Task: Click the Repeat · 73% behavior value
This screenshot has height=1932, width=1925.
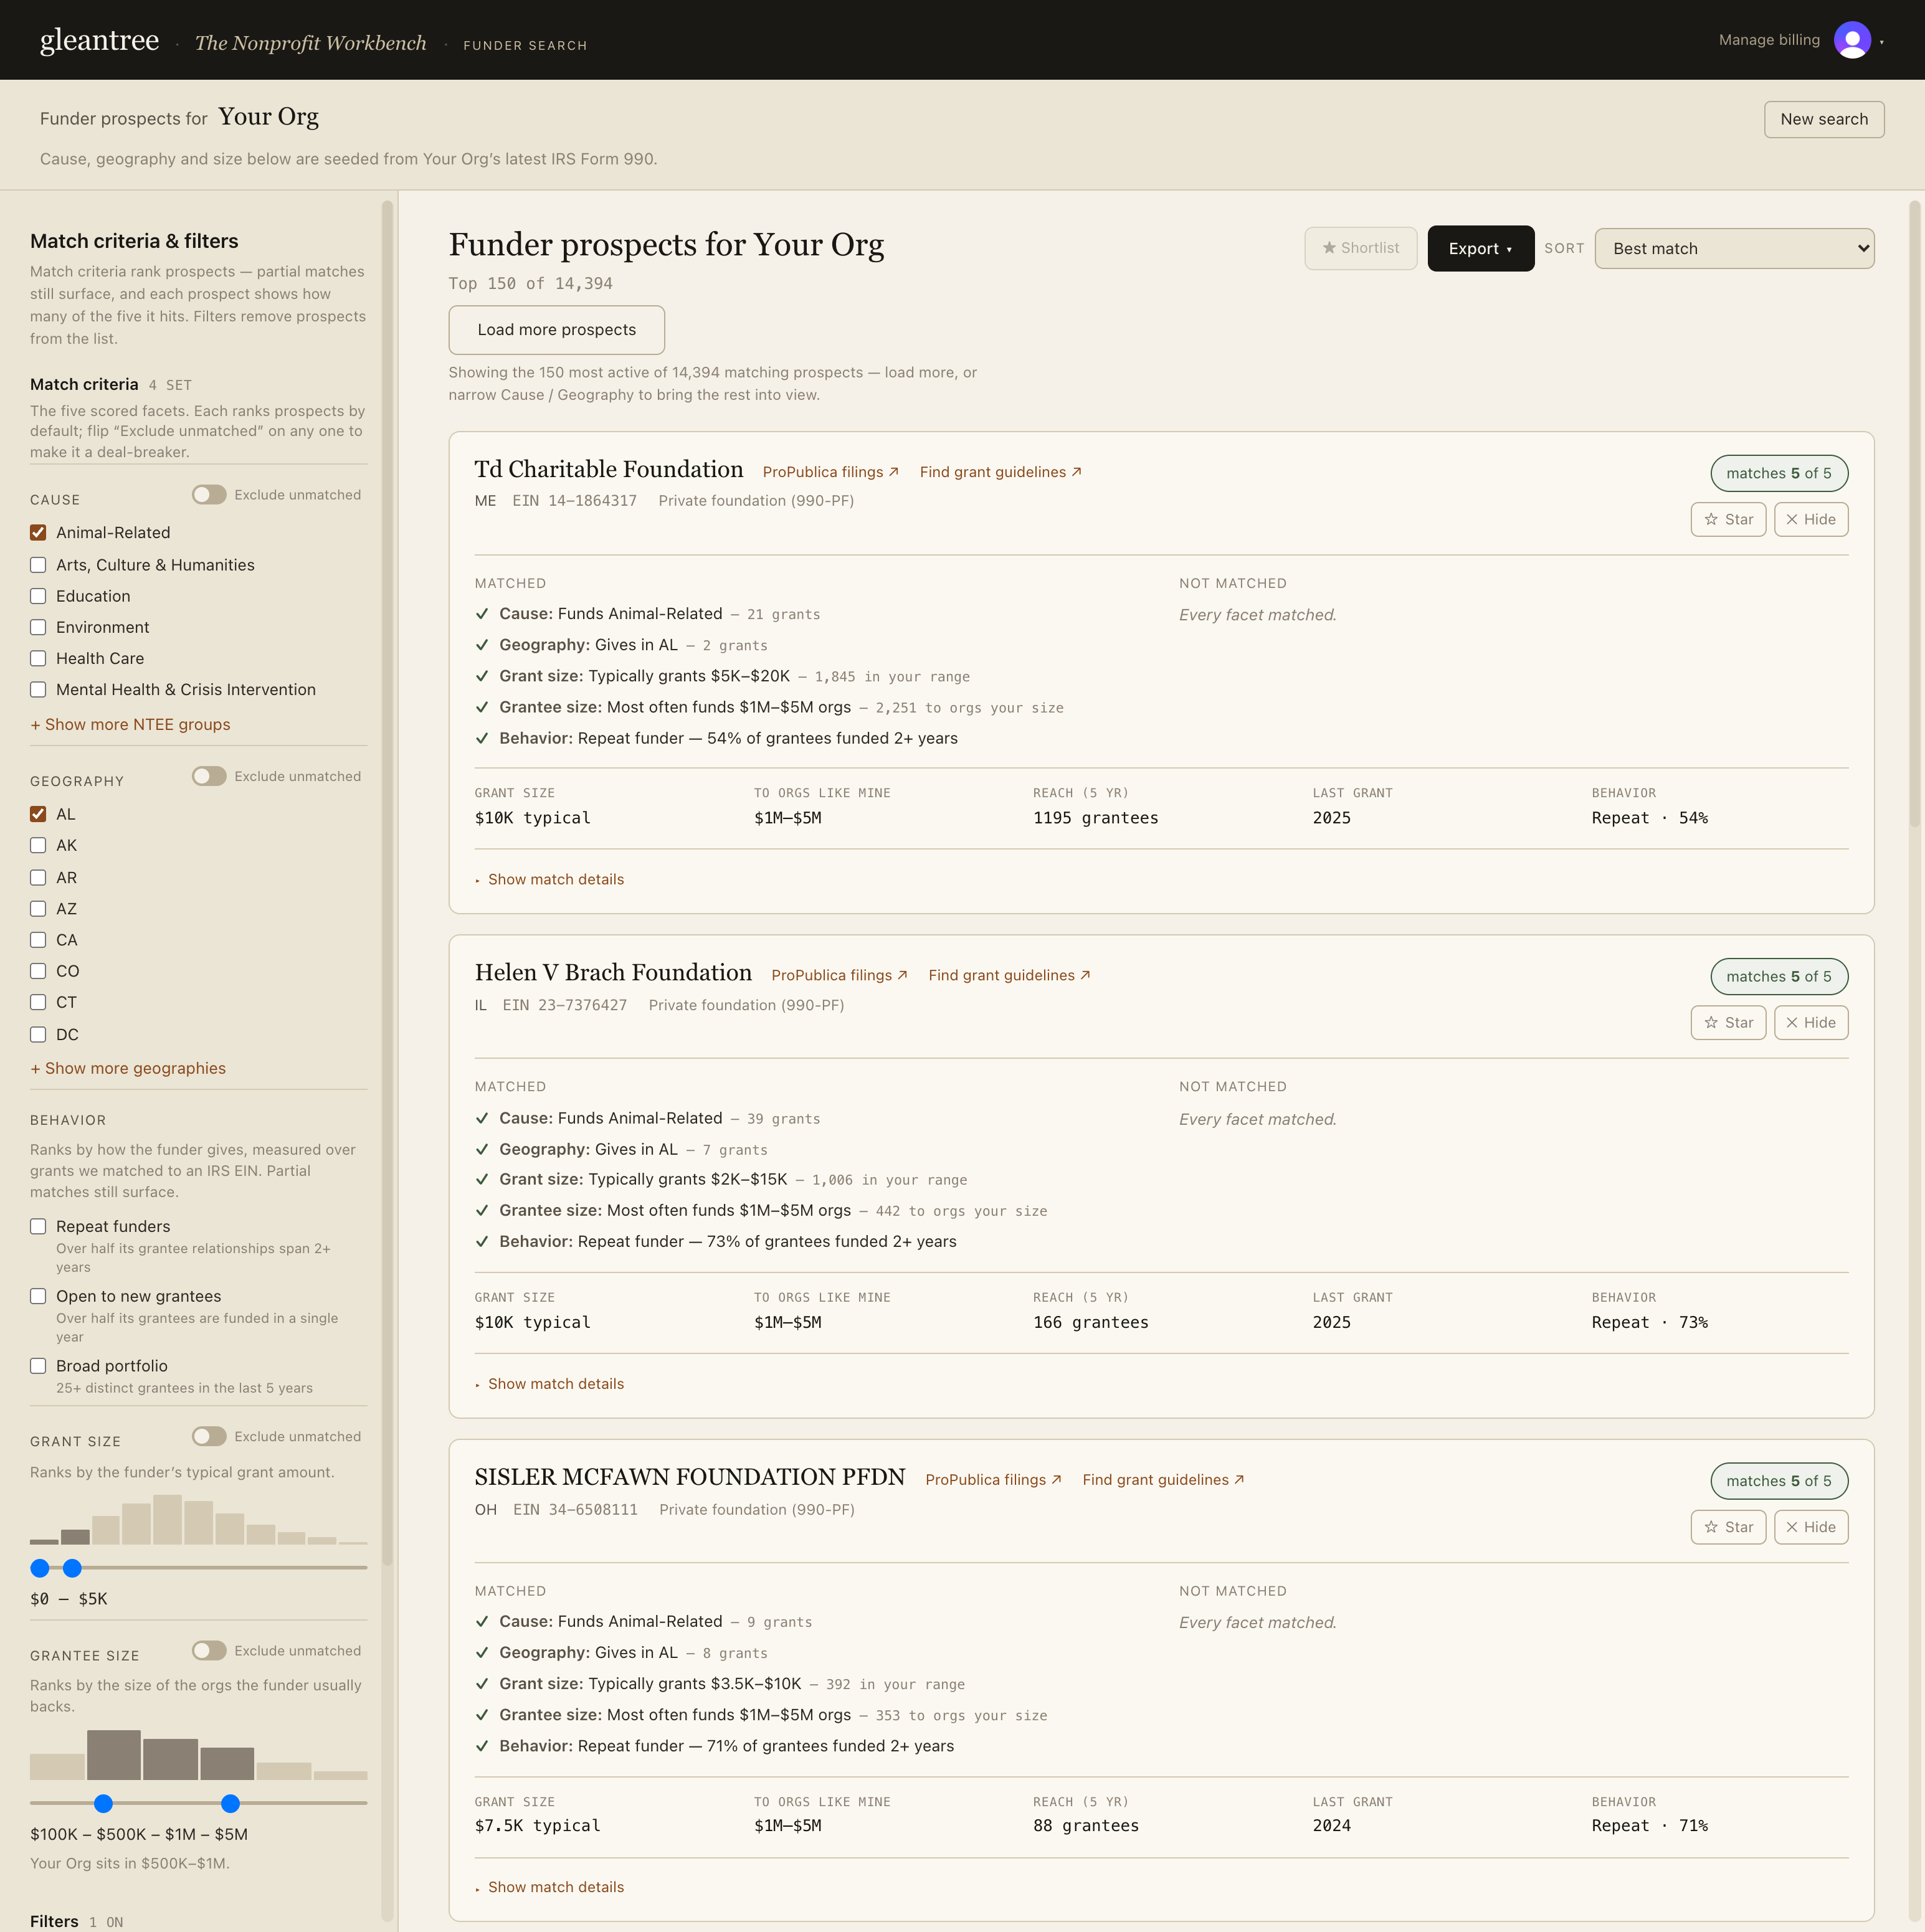Action: (x=1649, y=1322)
